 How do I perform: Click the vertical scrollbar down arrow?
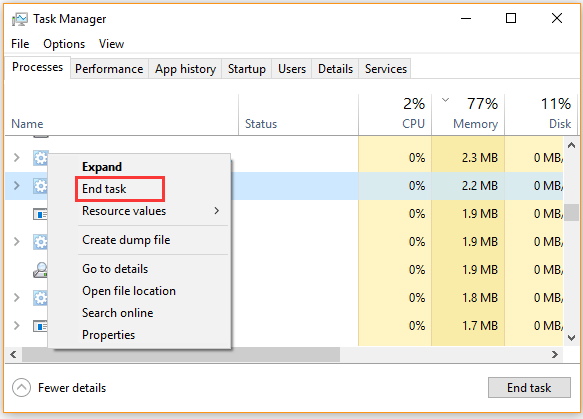[571, 338]
